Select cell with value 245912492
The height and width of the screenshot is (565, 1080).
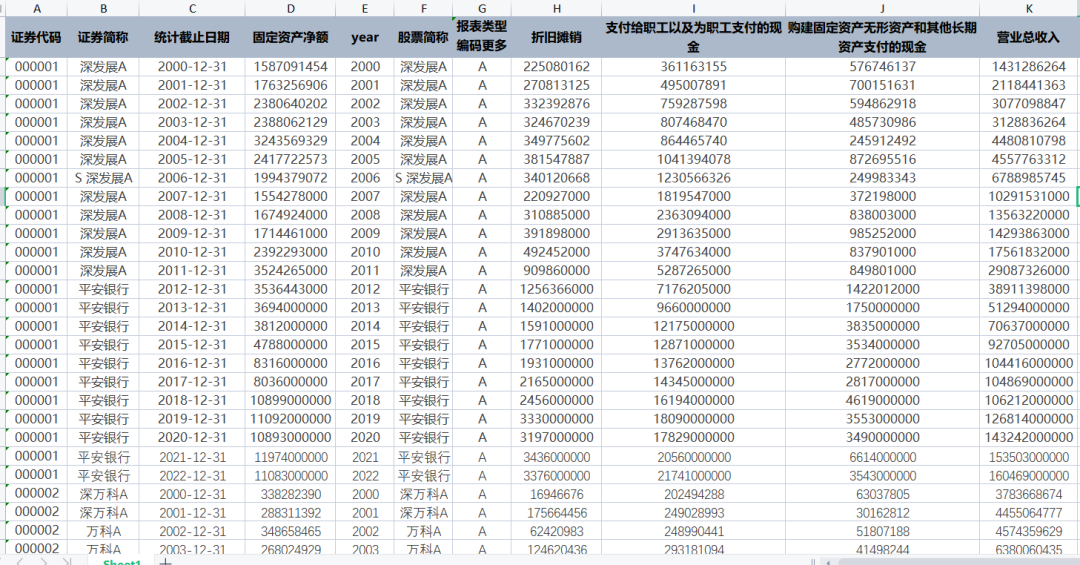(882, 141)
